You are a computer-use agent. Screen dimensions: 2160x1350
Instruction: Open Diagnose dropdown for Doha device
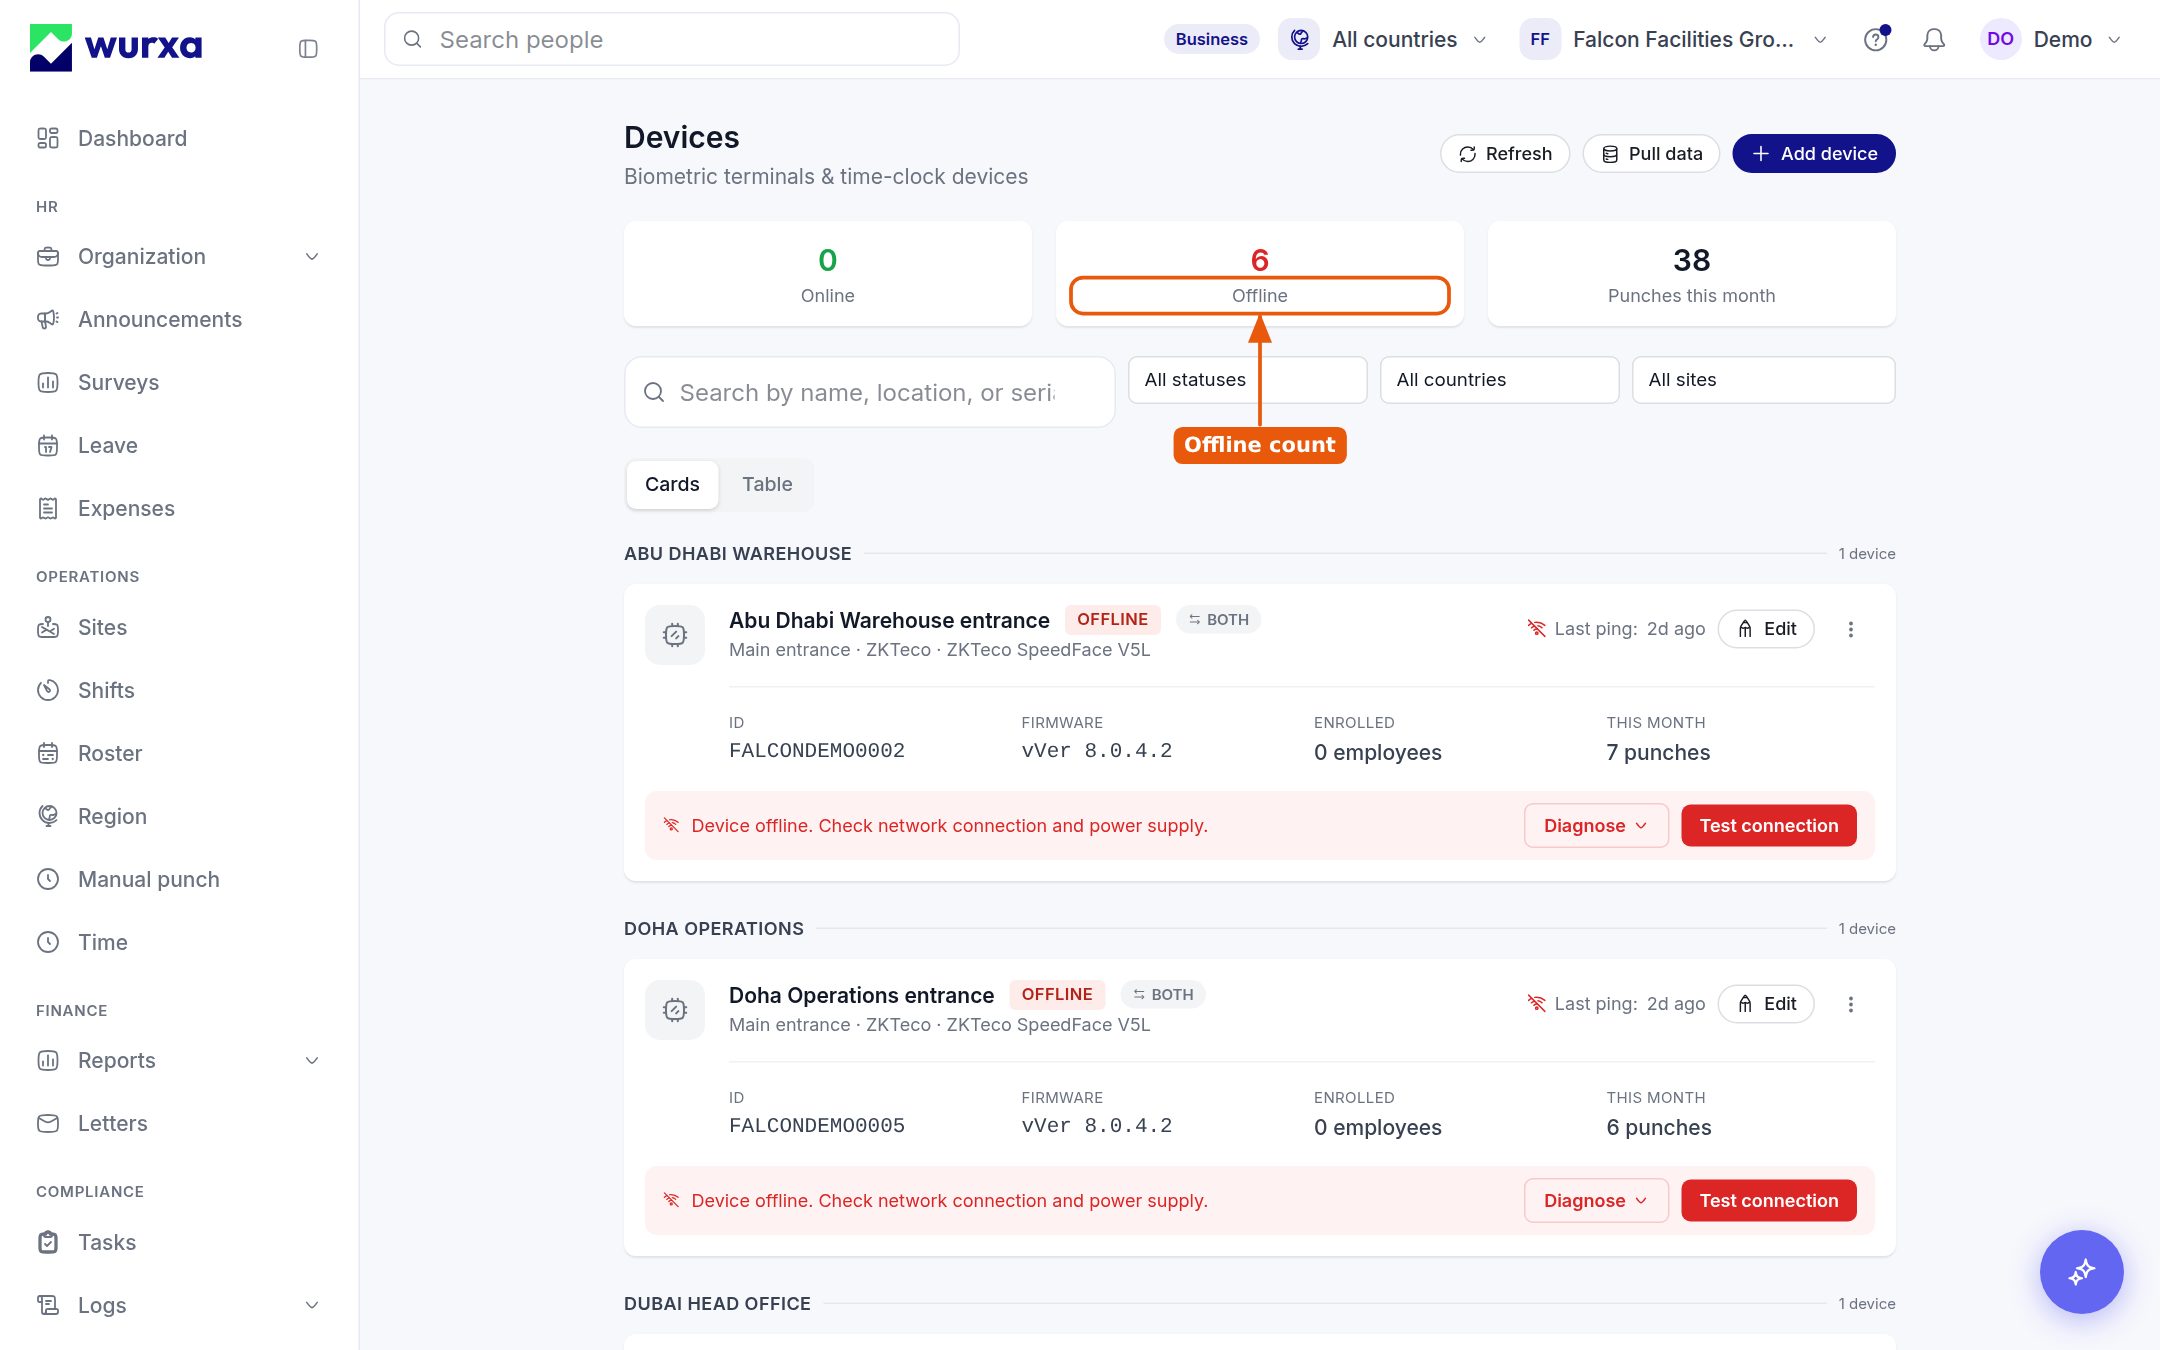tap(1596, 1201)
